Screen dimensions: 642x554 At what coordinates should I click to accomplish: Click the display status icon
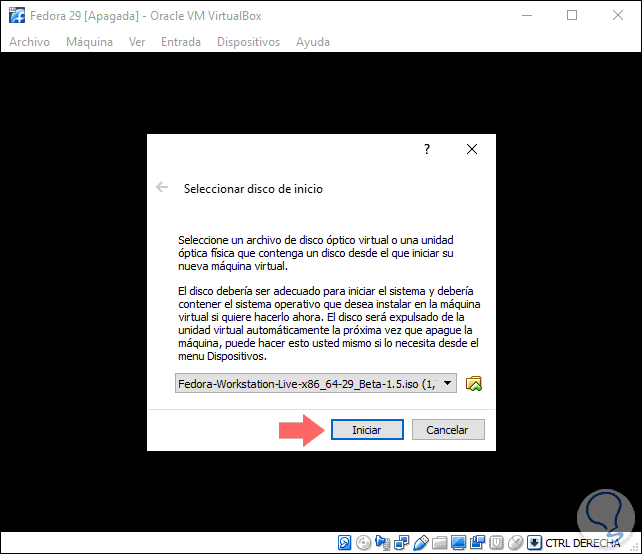coord(459,543)
